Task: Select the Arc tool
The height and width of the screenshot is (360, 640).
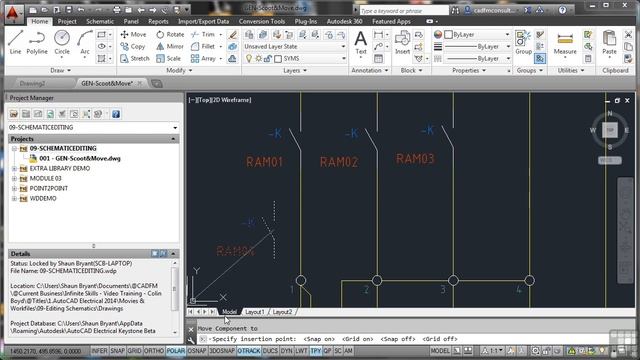Action: point(85,42)
